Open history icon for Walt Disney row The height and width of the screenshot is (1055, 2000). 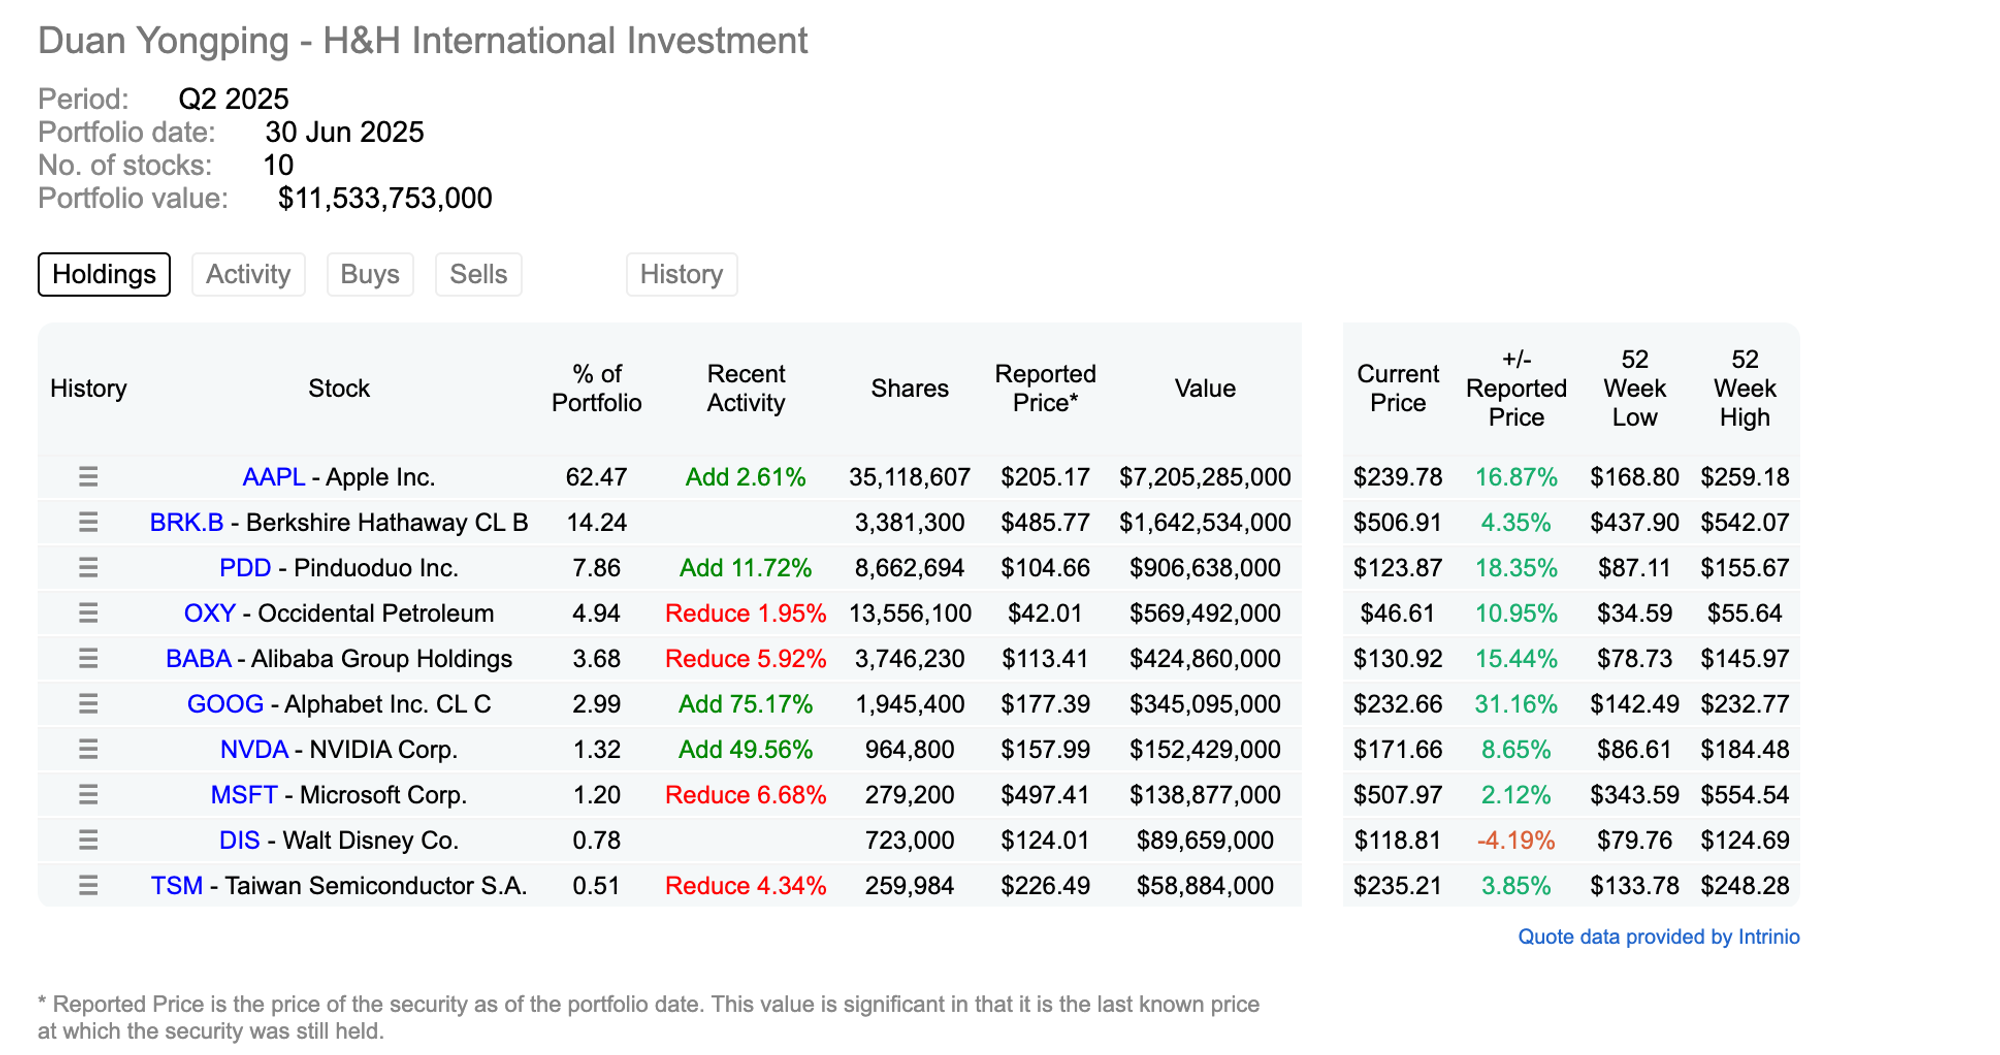(x=88, y=840)
